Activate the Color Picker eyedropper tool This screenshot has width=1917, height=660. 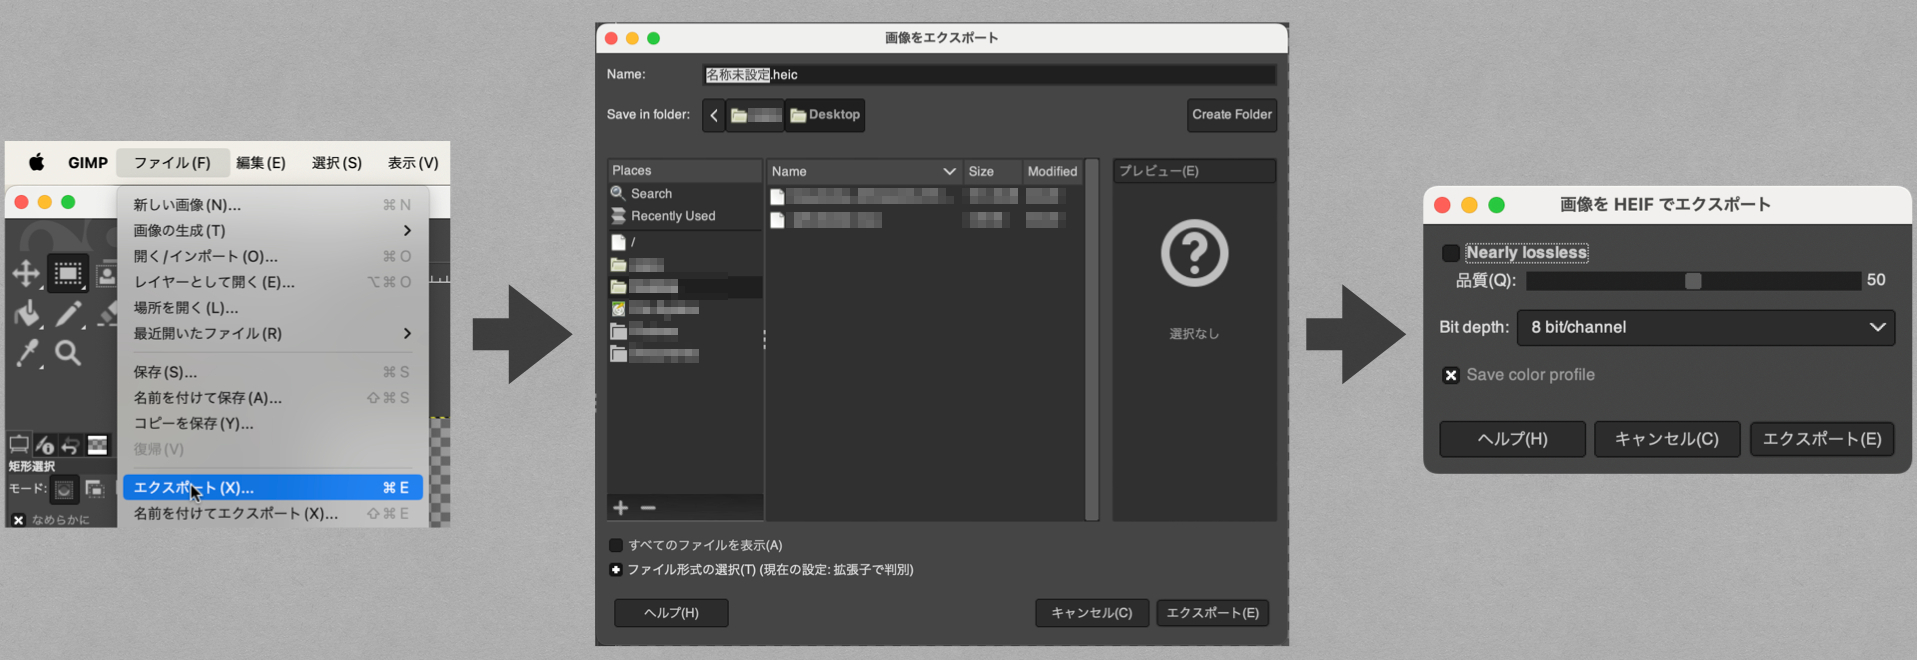point(27,353)
